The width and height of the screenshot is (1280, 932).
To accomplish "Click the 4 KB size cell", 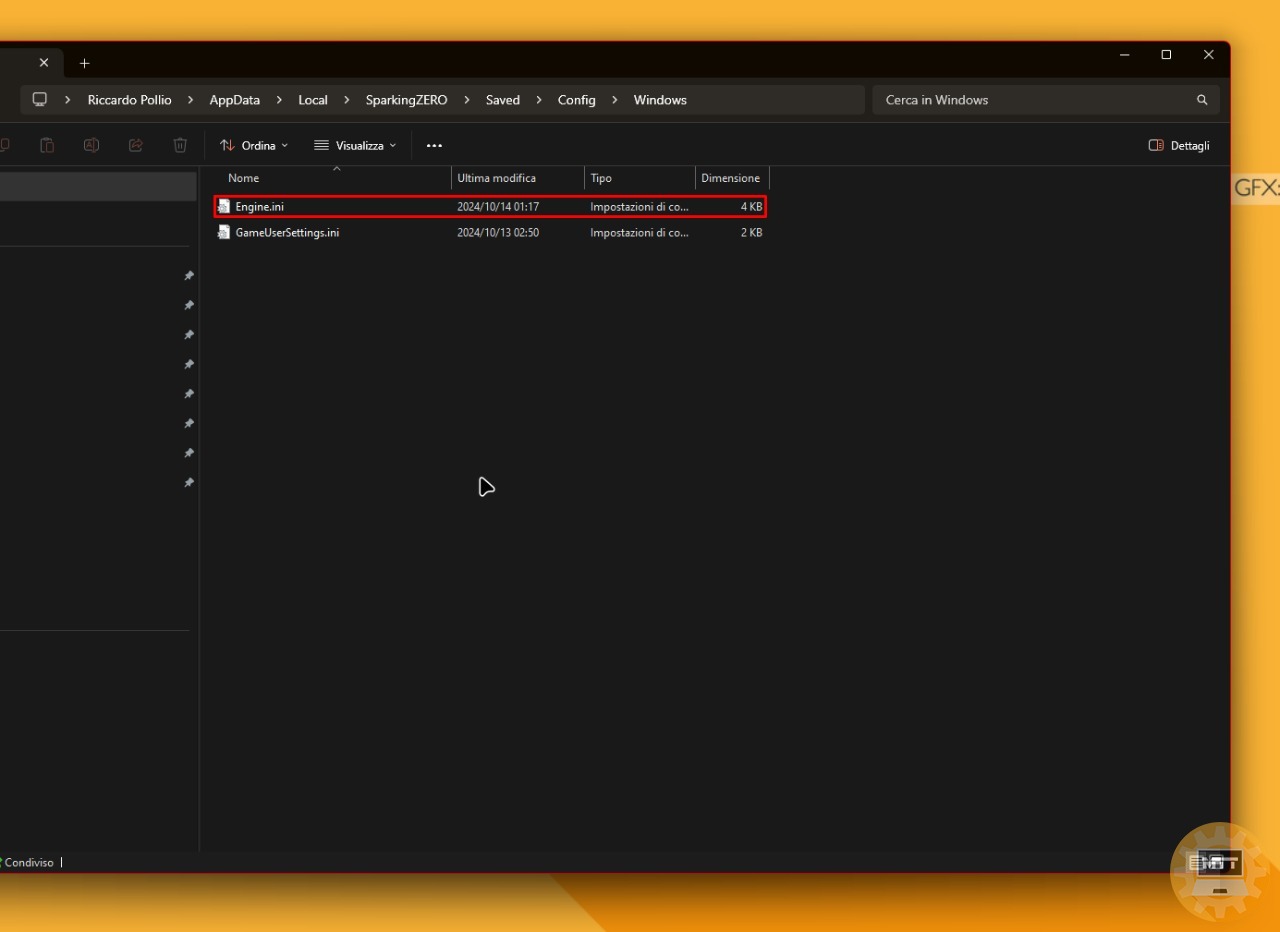I will 751,207.
